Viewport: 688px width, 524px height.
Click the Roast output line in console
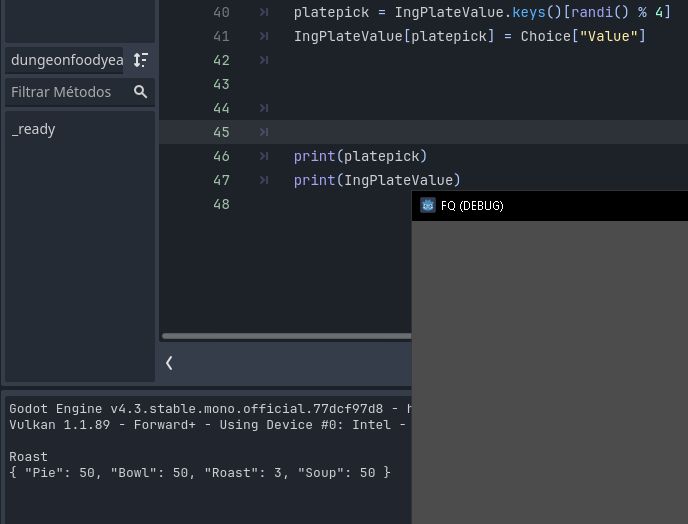(29, 457)
